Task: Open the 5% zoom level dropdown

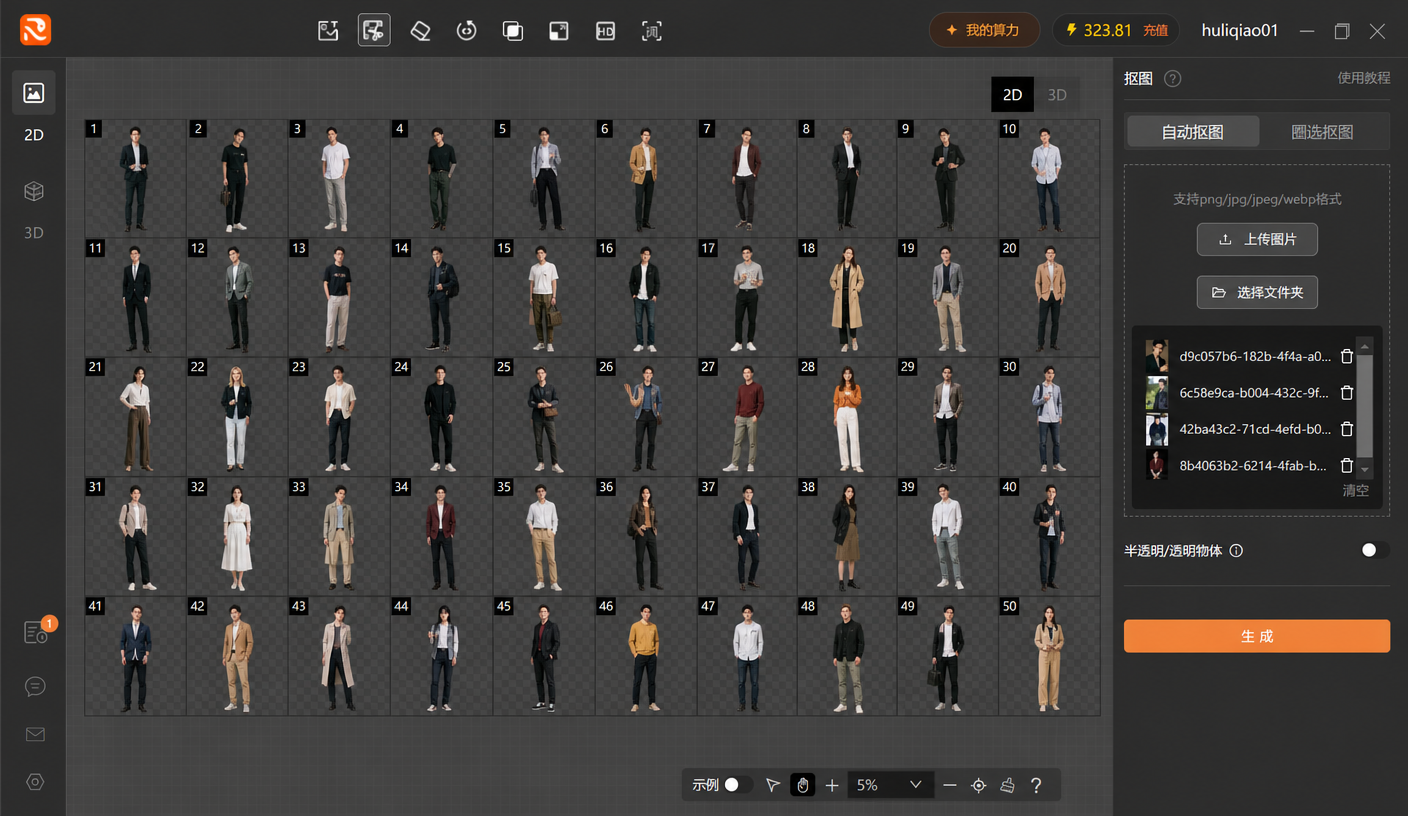Action: (x=890, y=785)
